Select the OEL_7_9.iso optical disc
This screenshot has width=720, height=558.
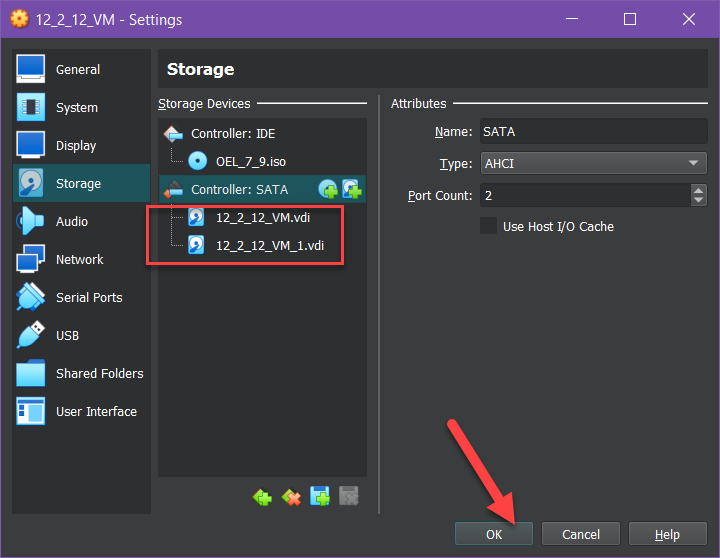click(251, 161)
